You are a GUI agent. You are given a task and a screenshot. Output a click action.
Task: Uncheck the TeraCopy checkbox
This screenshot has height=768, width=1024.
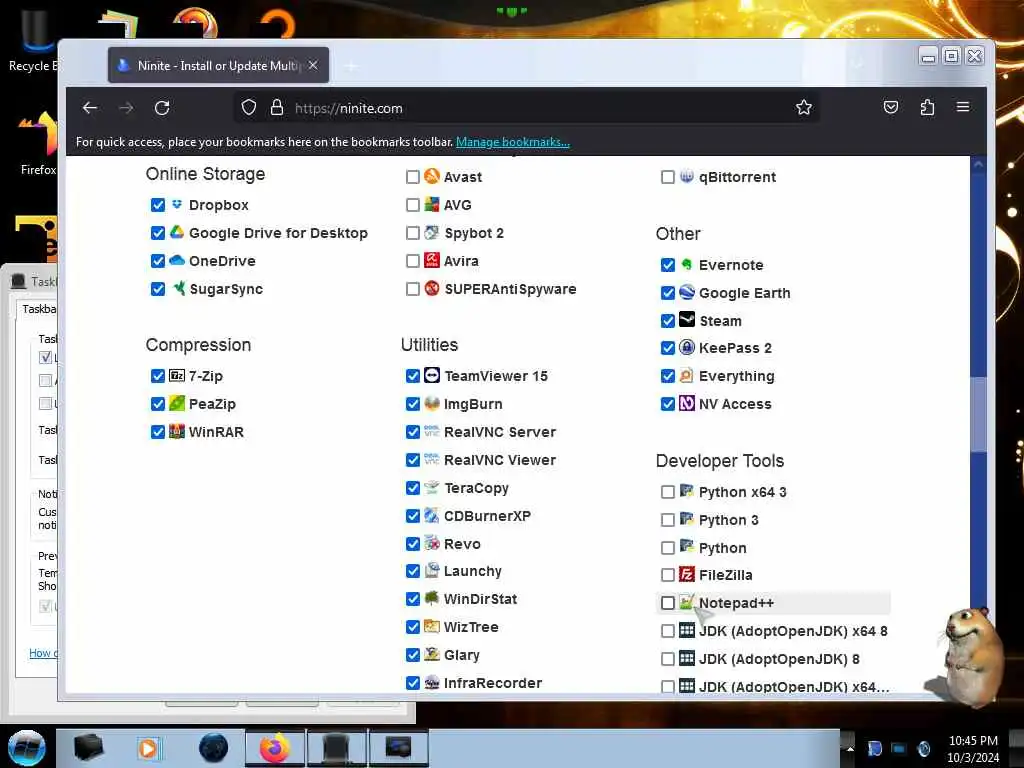pos(412,488)
